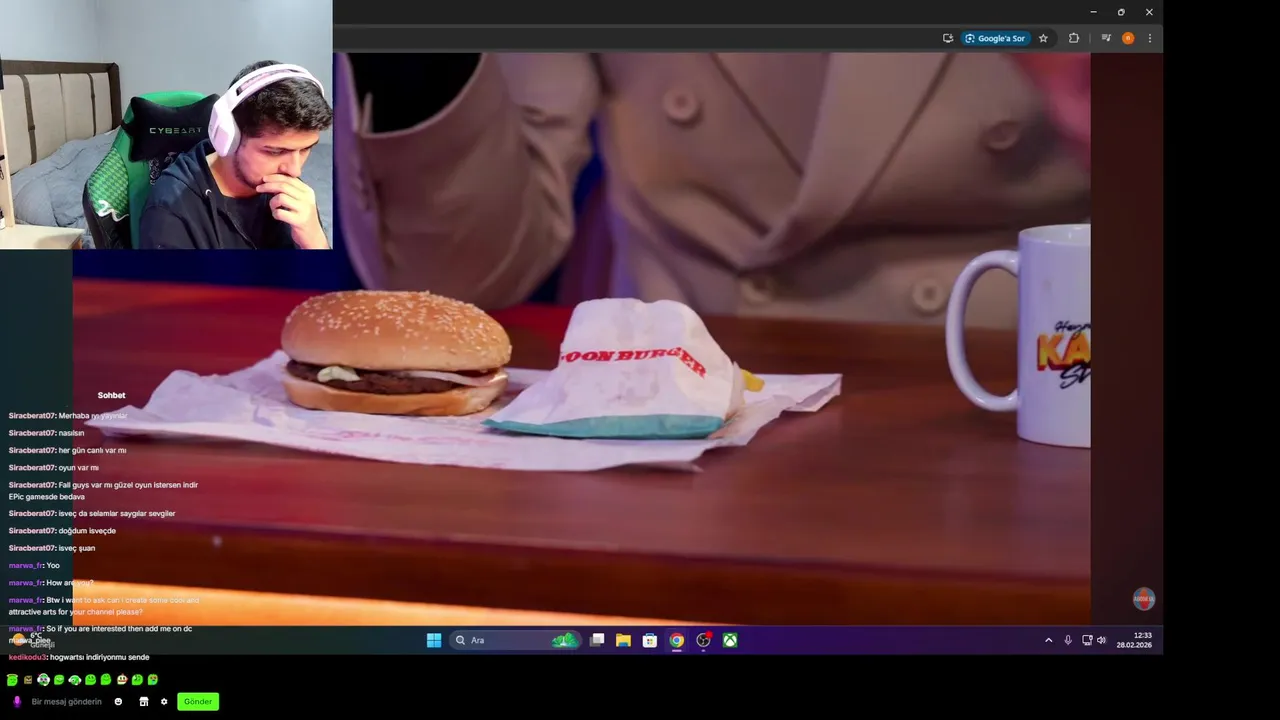
Task: Pick the first green emote in quick row
Action: [12, 680]
